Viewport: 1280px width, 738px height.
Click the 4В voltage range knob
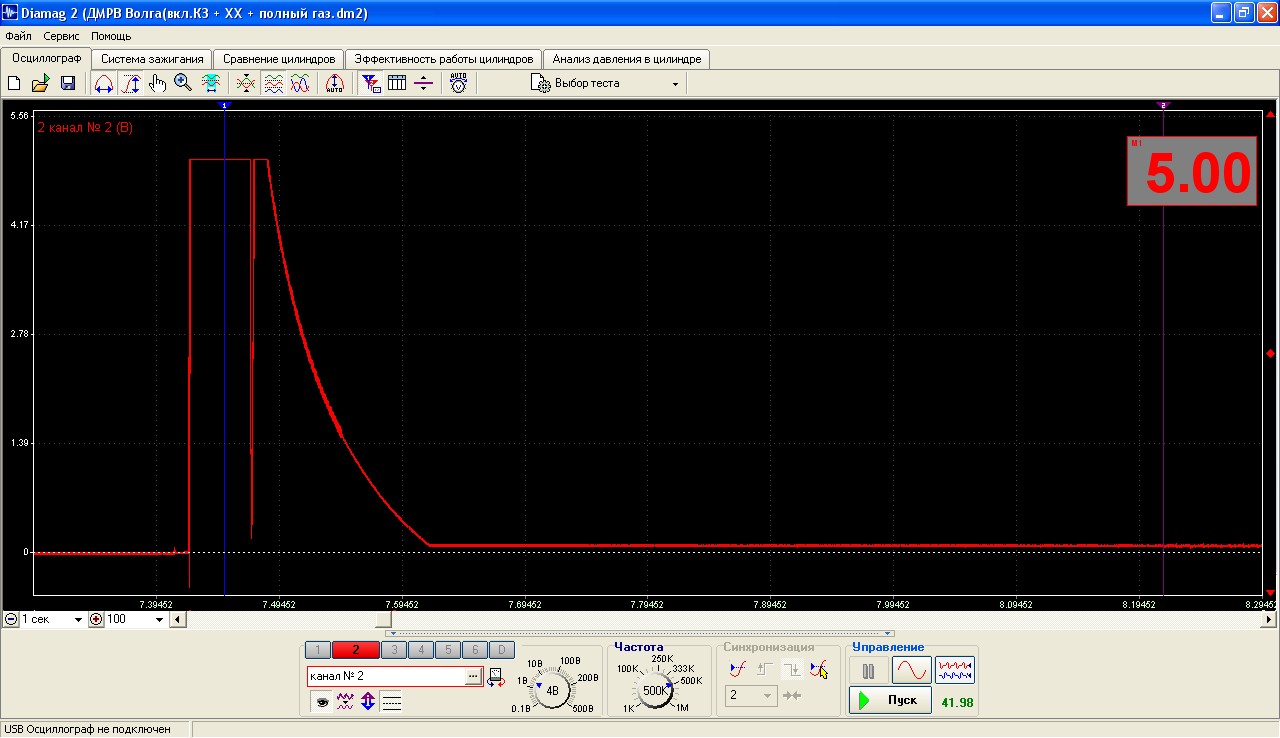pyautogui.click(x=552, y=690)
